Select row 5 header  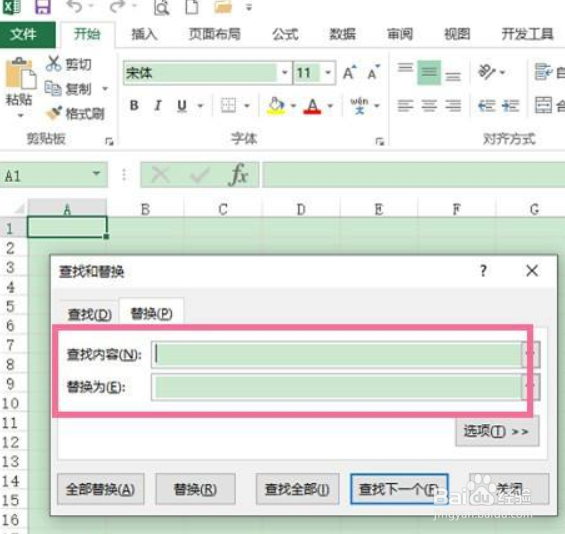pyautogui.click(x=10, y=306)
